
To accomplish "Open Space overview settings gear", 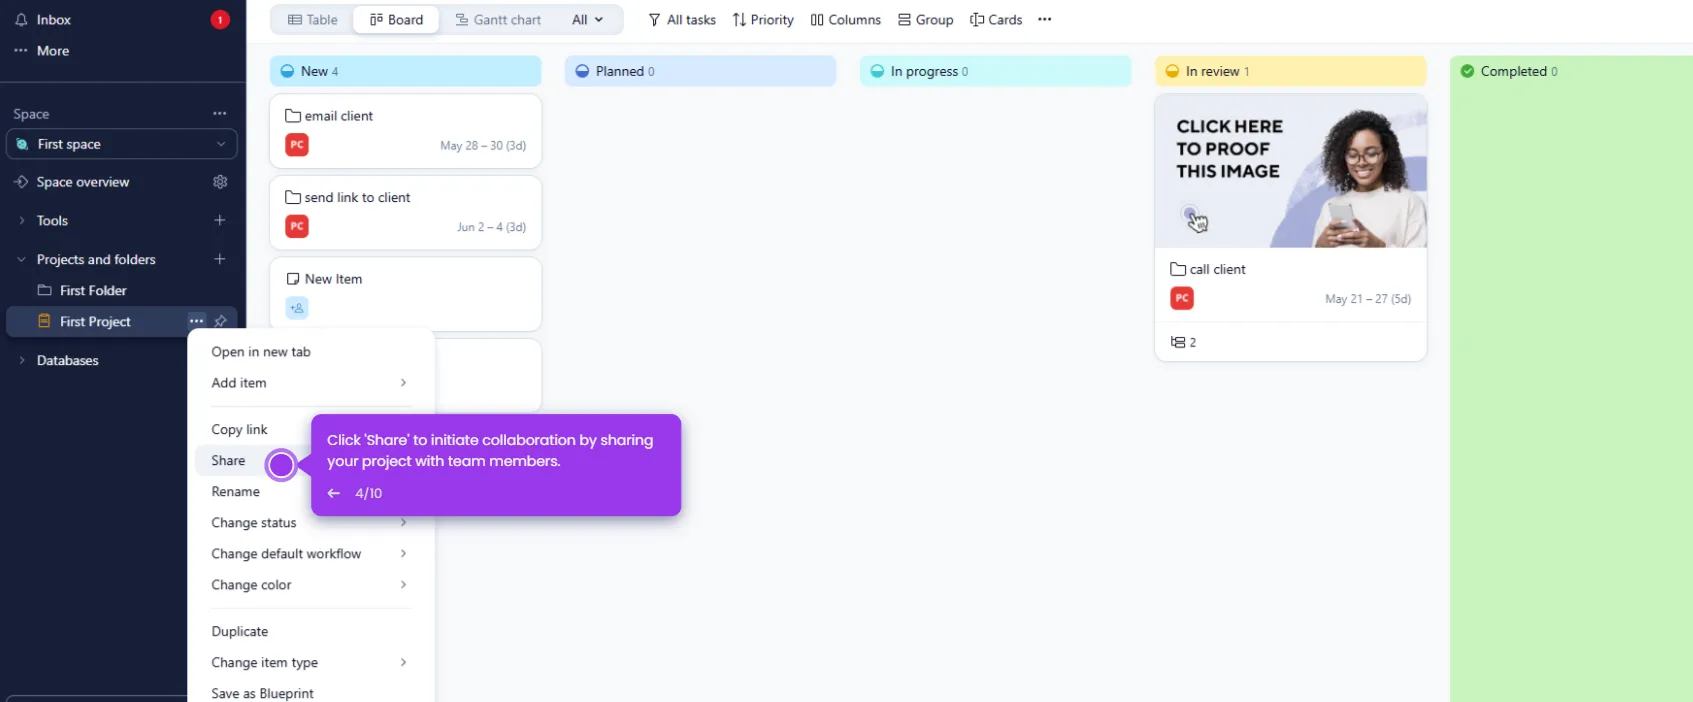I will pyautogui.click(x=220, y=182).
